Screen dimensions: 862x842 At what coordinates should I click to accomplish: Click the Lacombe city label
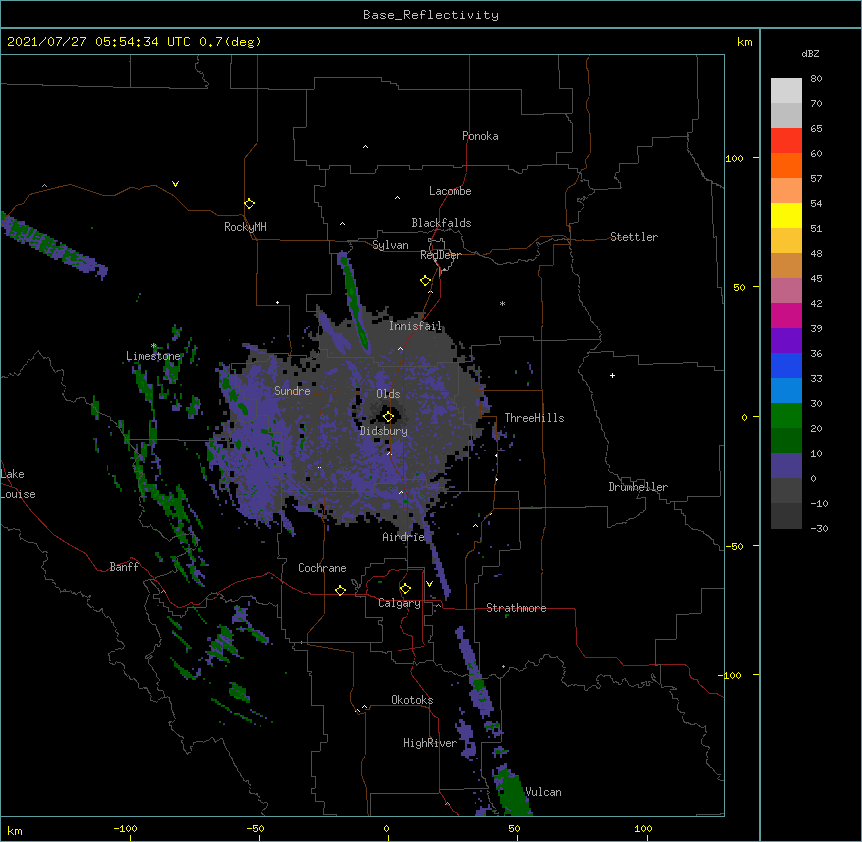click(x=450, y=191)
